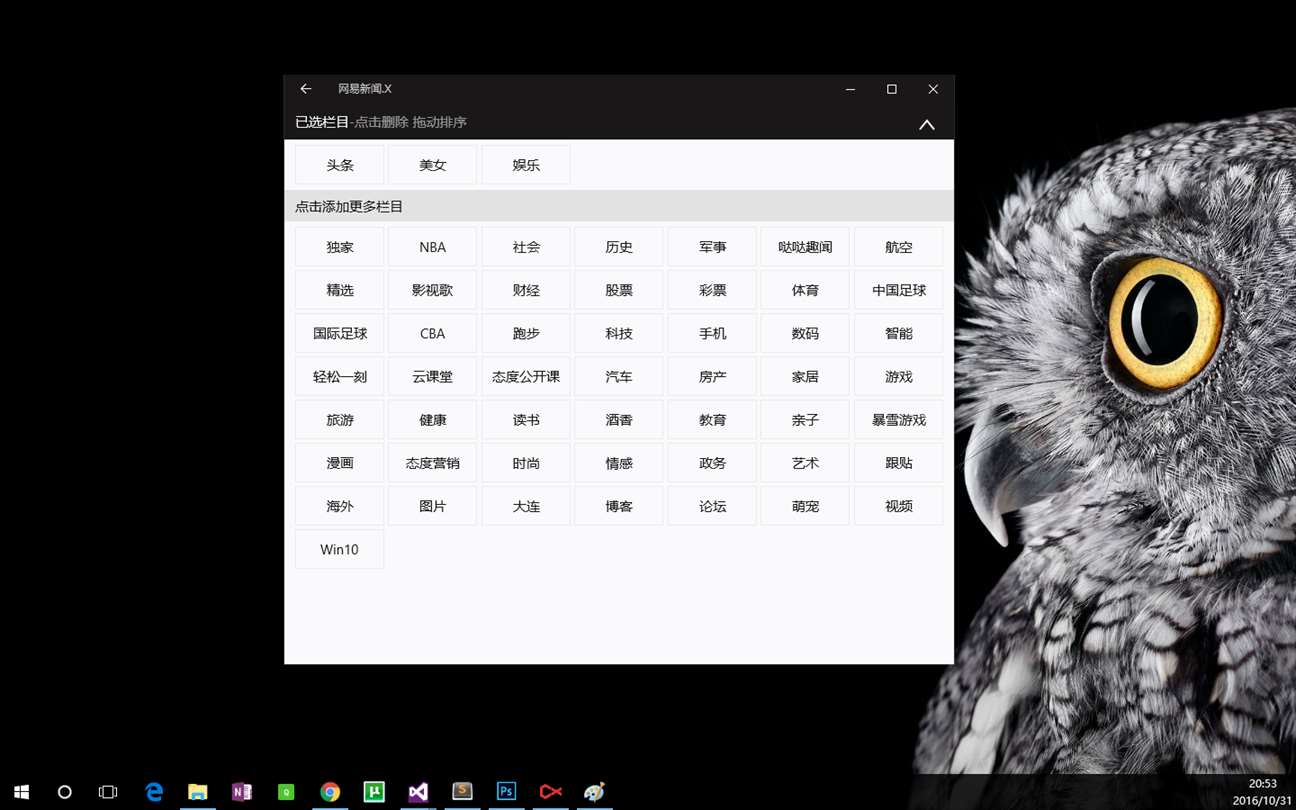1296x810 pixels.
Task: Add the Win10 column
Action: [x=340, y=549]
